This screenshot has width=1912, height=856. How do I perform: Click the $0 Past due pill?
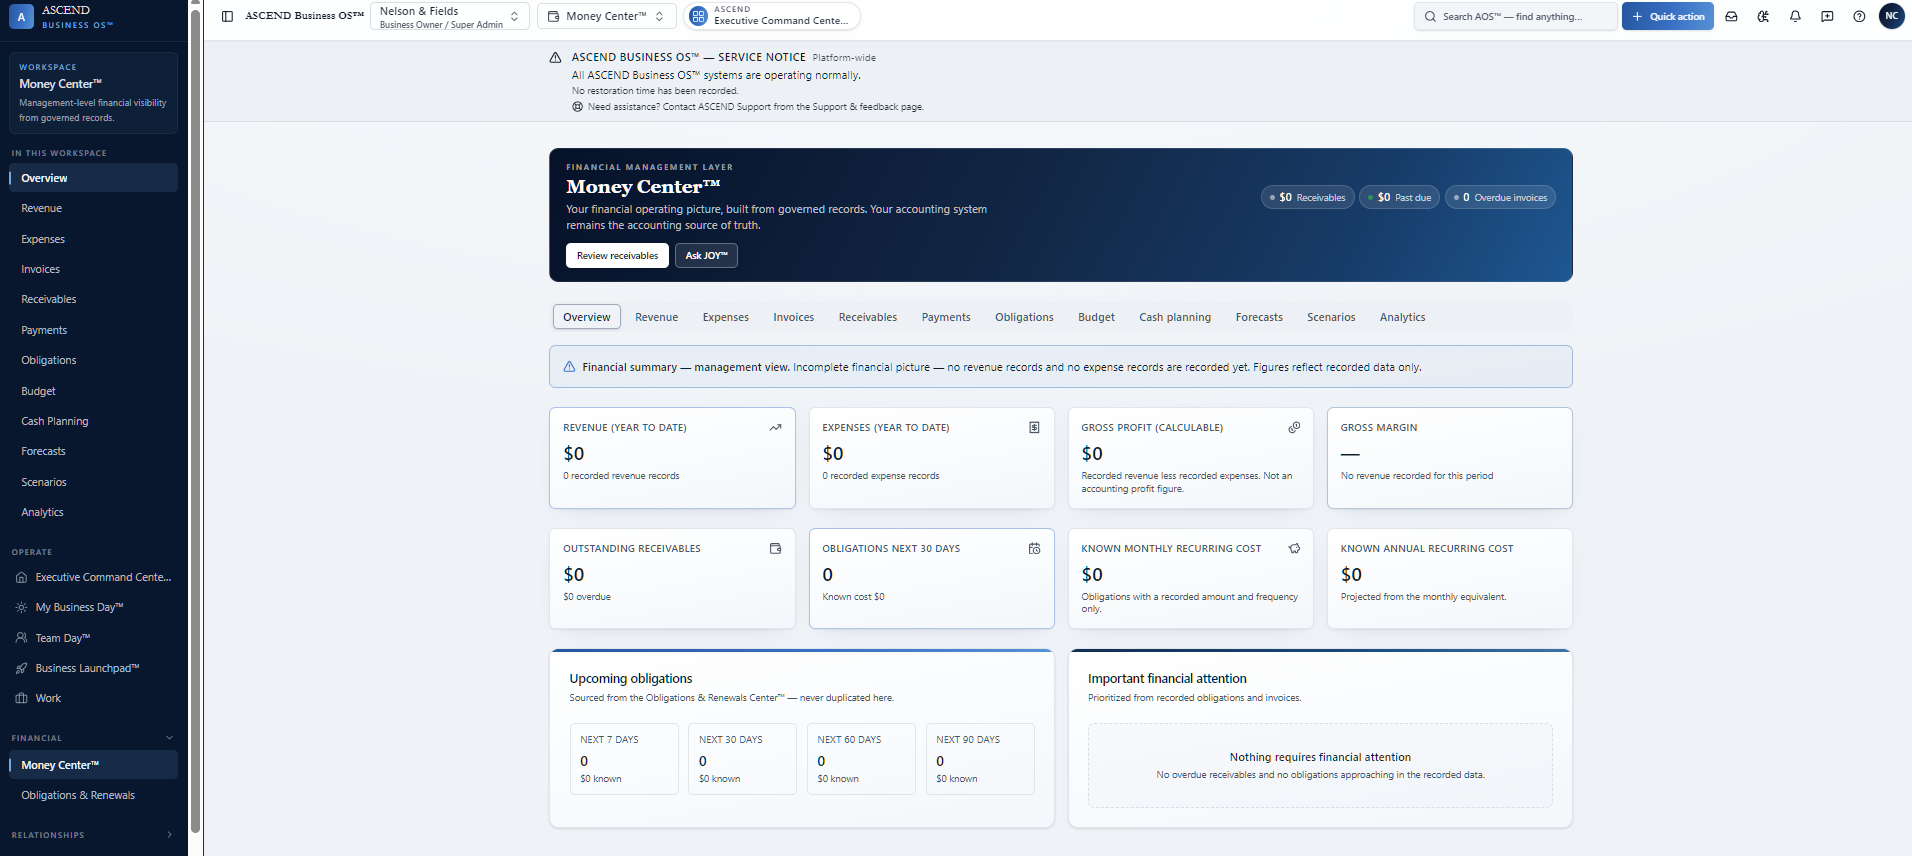tap(1400, 198)
